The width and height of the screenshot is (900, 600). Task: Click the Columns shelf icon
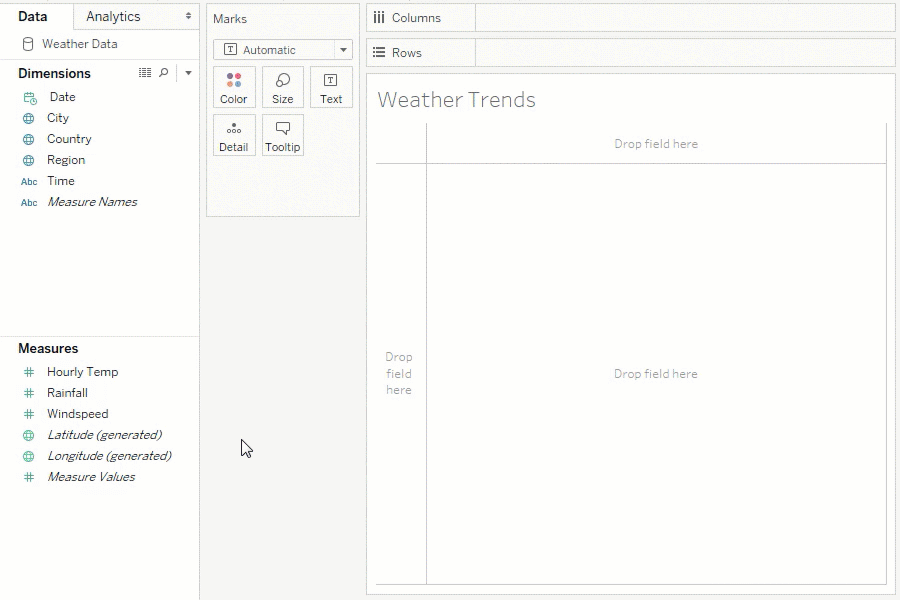click(379, 17)
